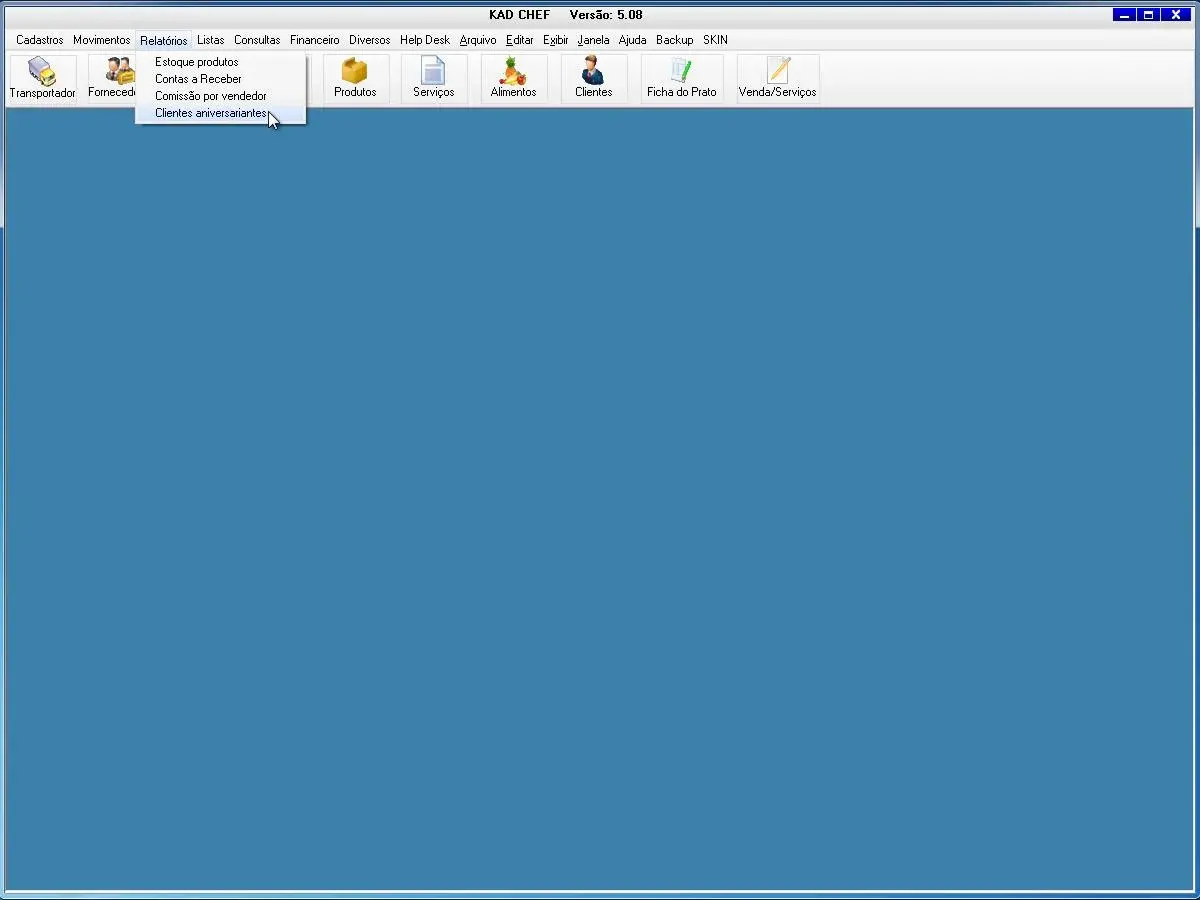The width and height of the screenshot is (1200, 900).
Task: Open the Editar menu
Action: [520, 40]
